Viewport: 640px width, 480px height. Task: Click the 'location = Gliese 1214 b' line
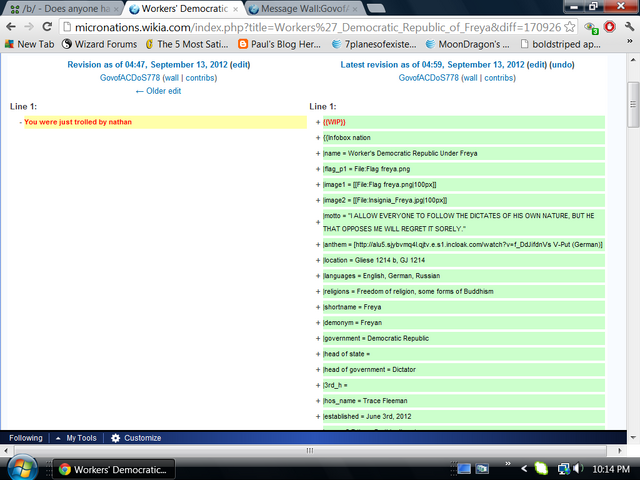tap(464, 260)
